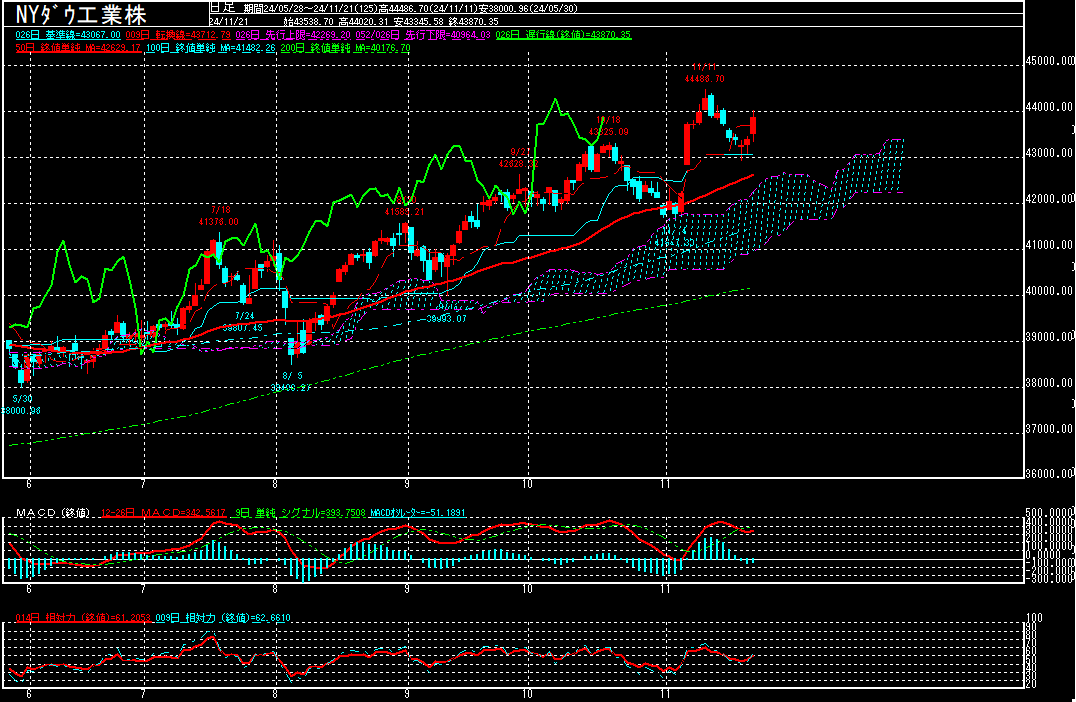
Task: Click the 42000.00 price axis label
Action: pyautogui.click(x=1049, y=199)
